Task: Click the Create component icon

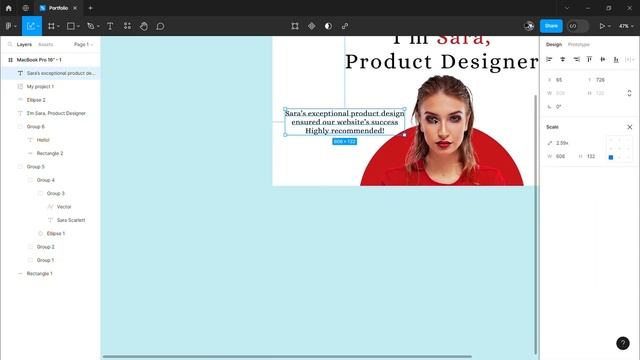Action: pyautogui.click(x=312, y=26)
